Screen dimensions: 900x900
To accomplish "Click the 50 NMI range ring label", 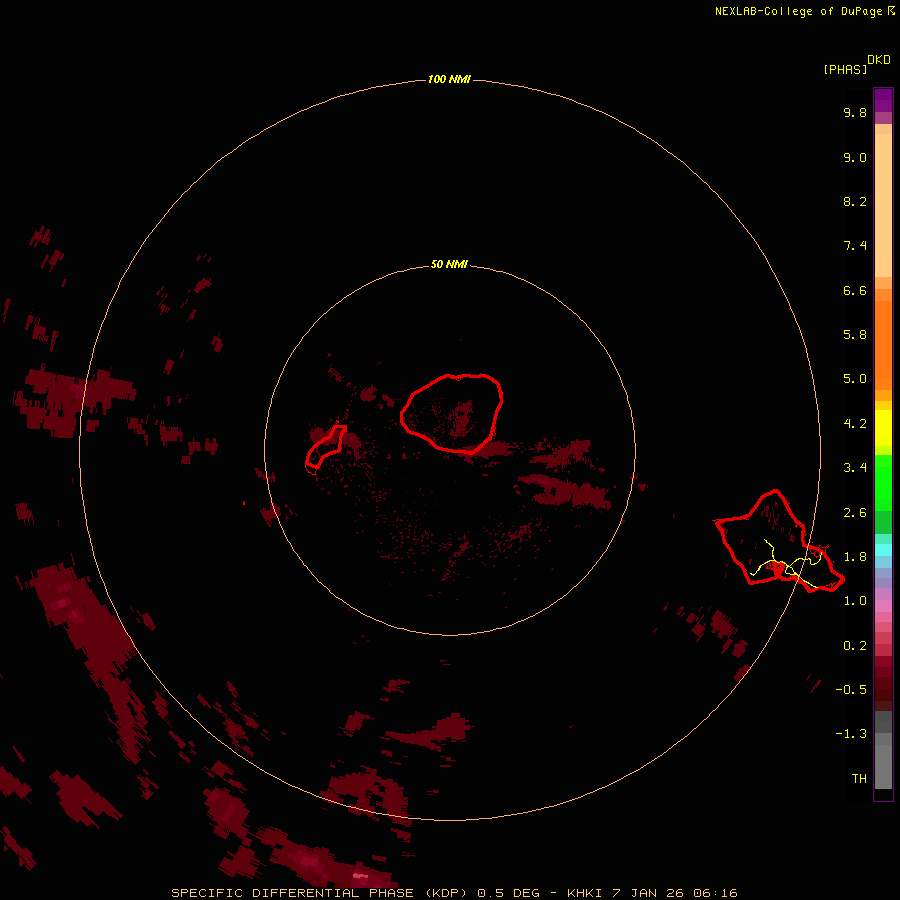I will [x=449, y=264].
